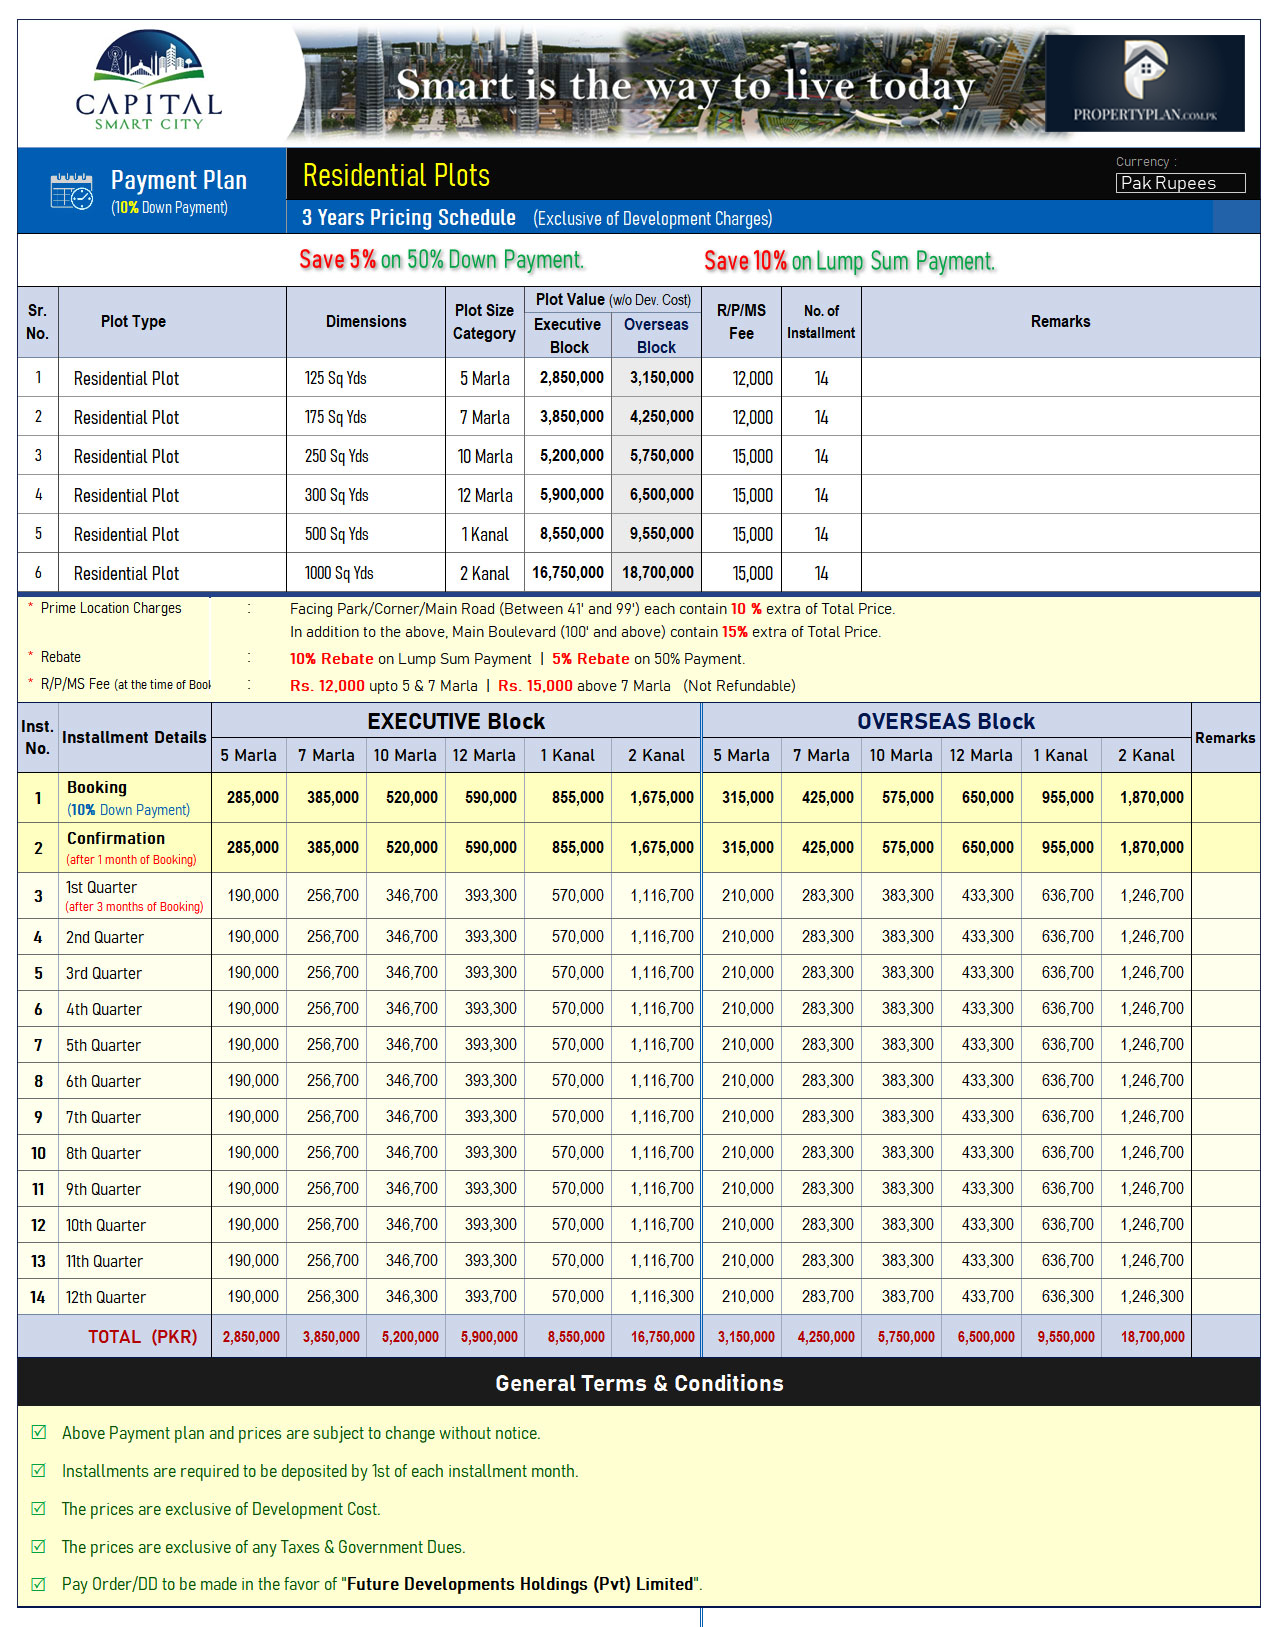
Task: Click the 'TOTAL (PKR)' row label
Action: point(143,1337)
